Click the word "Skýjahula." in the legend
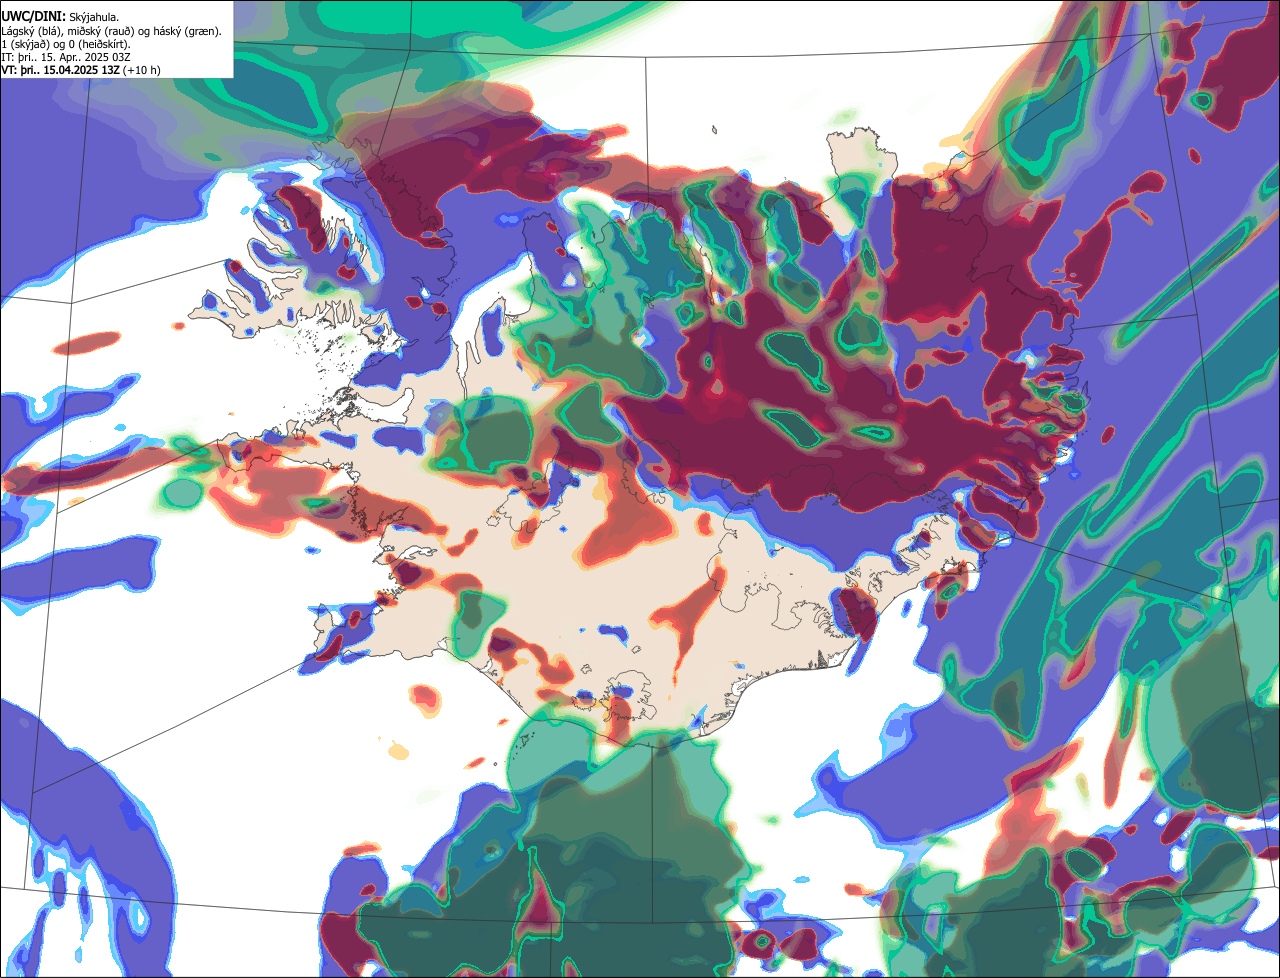Screen dimensions: 1280x978 click(94, 18)
